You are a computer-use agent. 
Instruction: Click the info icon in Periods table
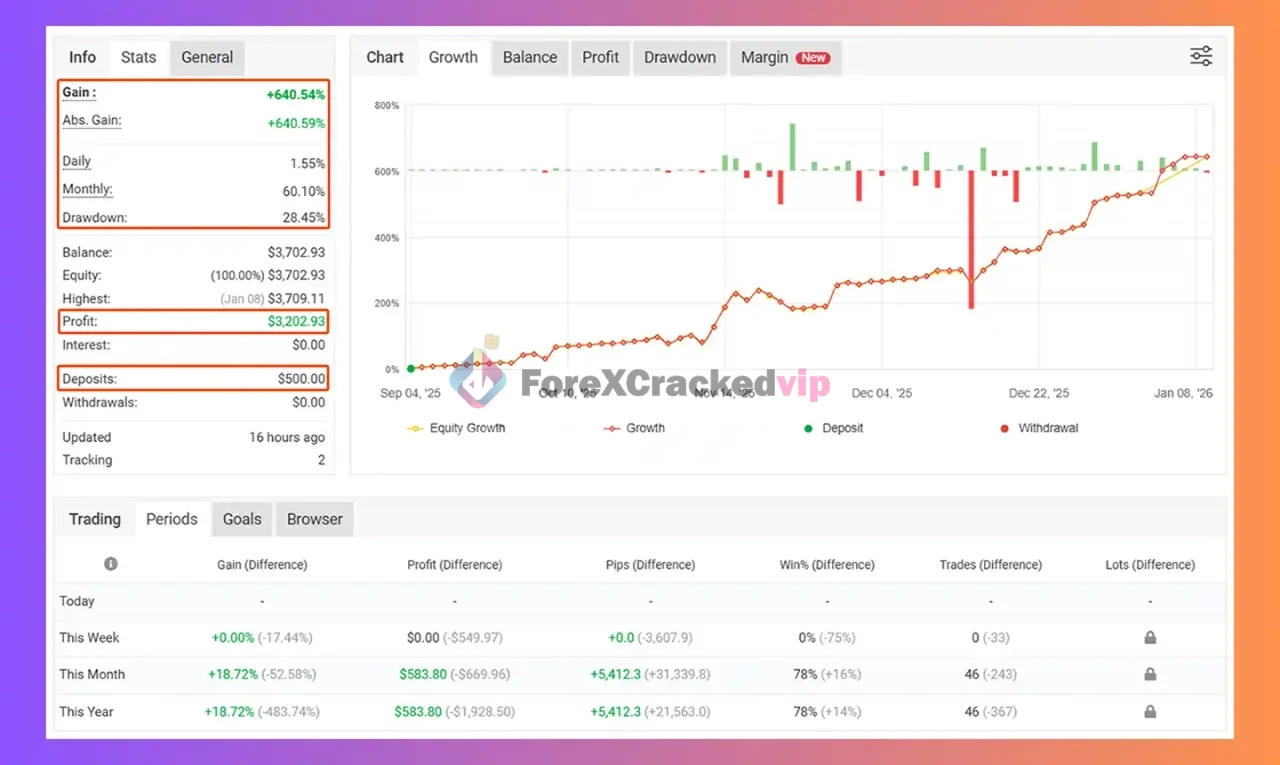111,564
